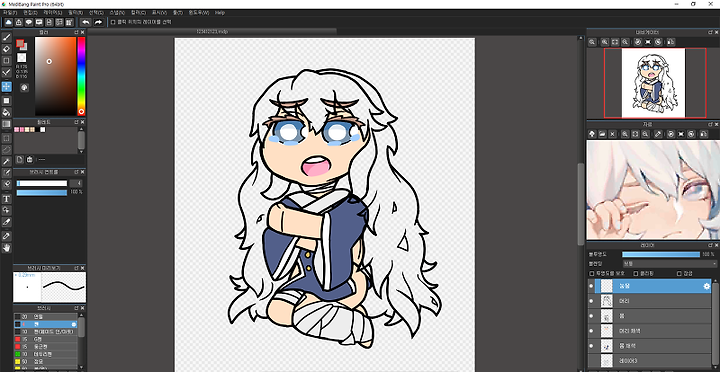Open the 파일(F) menu

click(10, 13)
